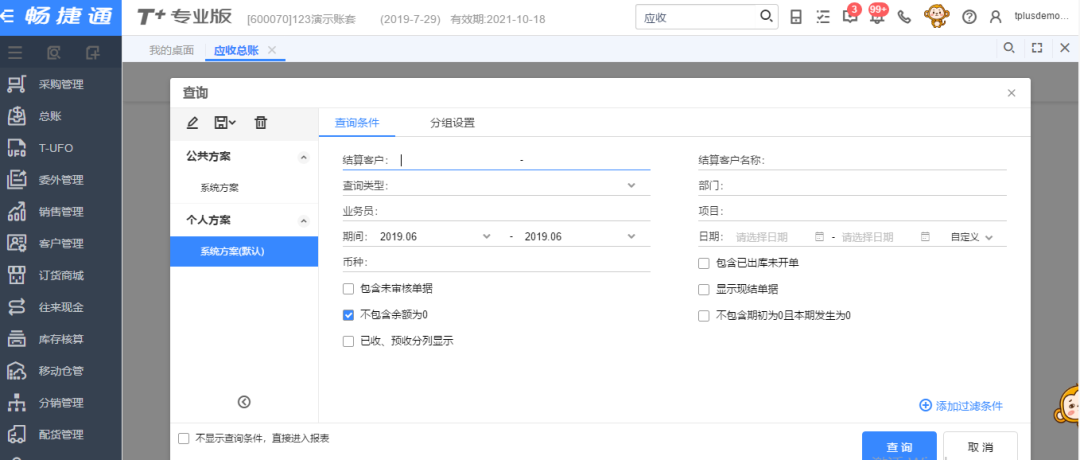This screenshot has height=460, width=1080.
Task: Check 包含已出库未开单 checkbox
Action: [x=703, y=263]
